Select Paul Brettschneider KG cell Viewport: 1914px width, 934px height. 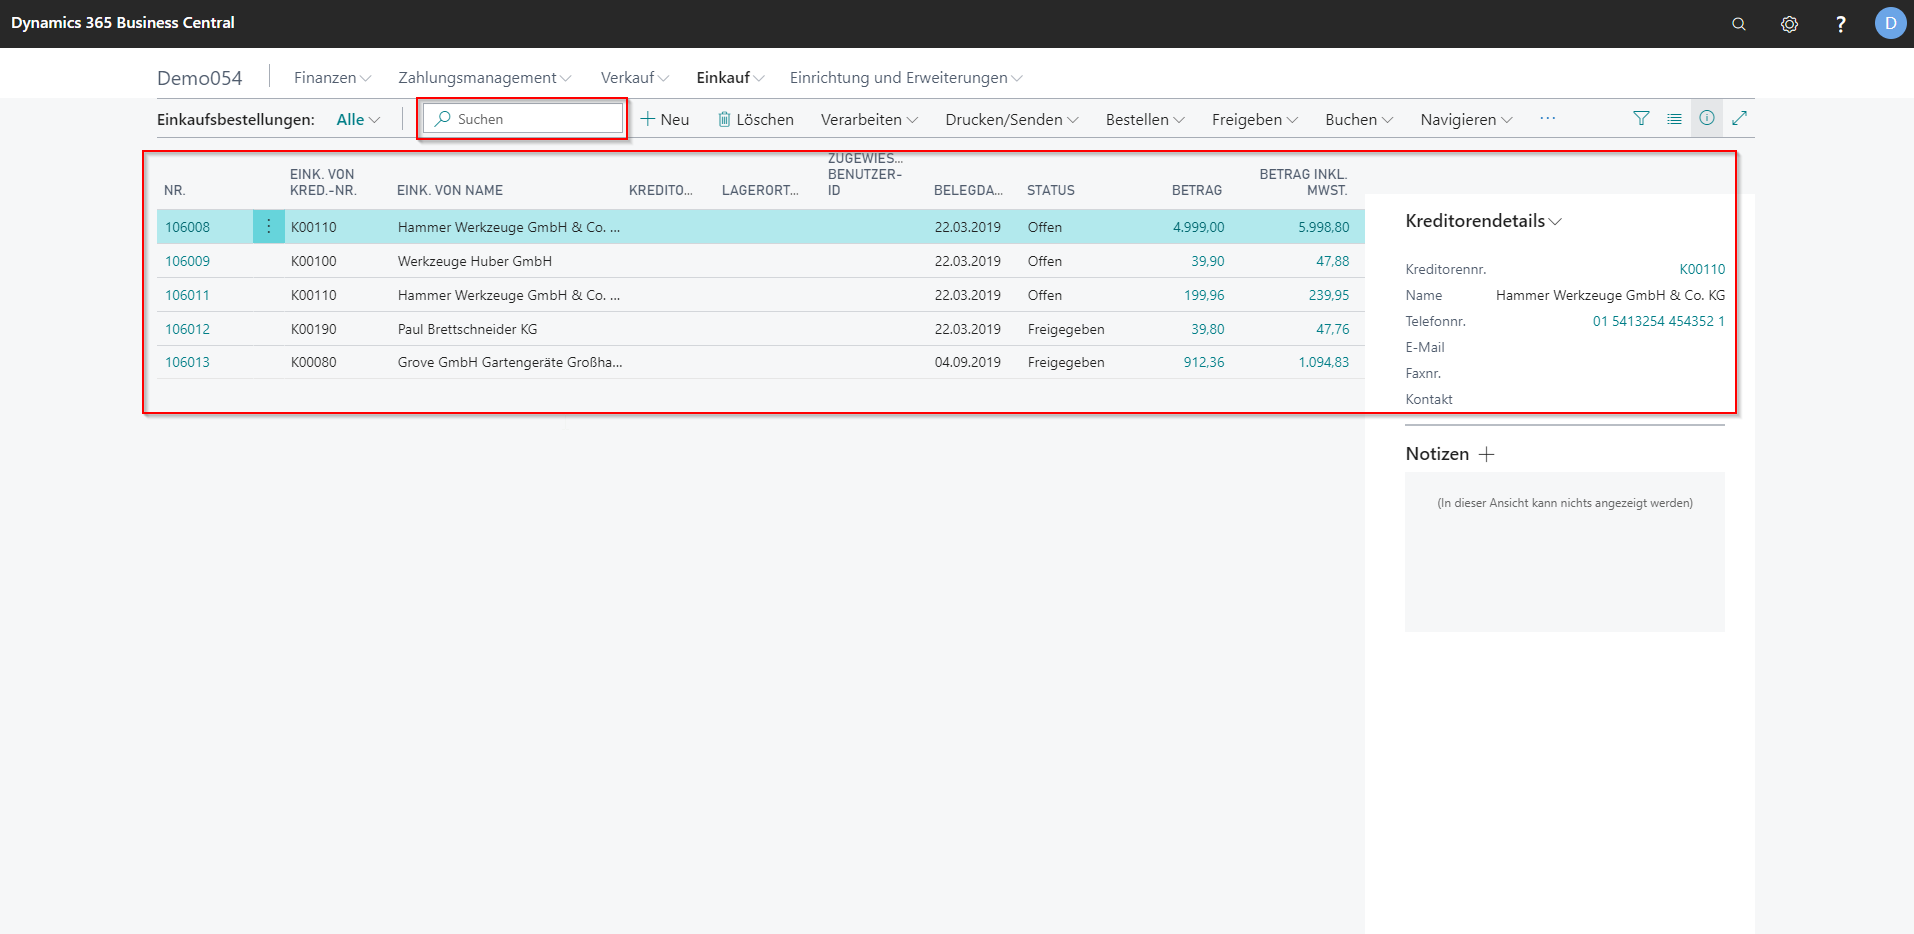[x=467, y=329]
